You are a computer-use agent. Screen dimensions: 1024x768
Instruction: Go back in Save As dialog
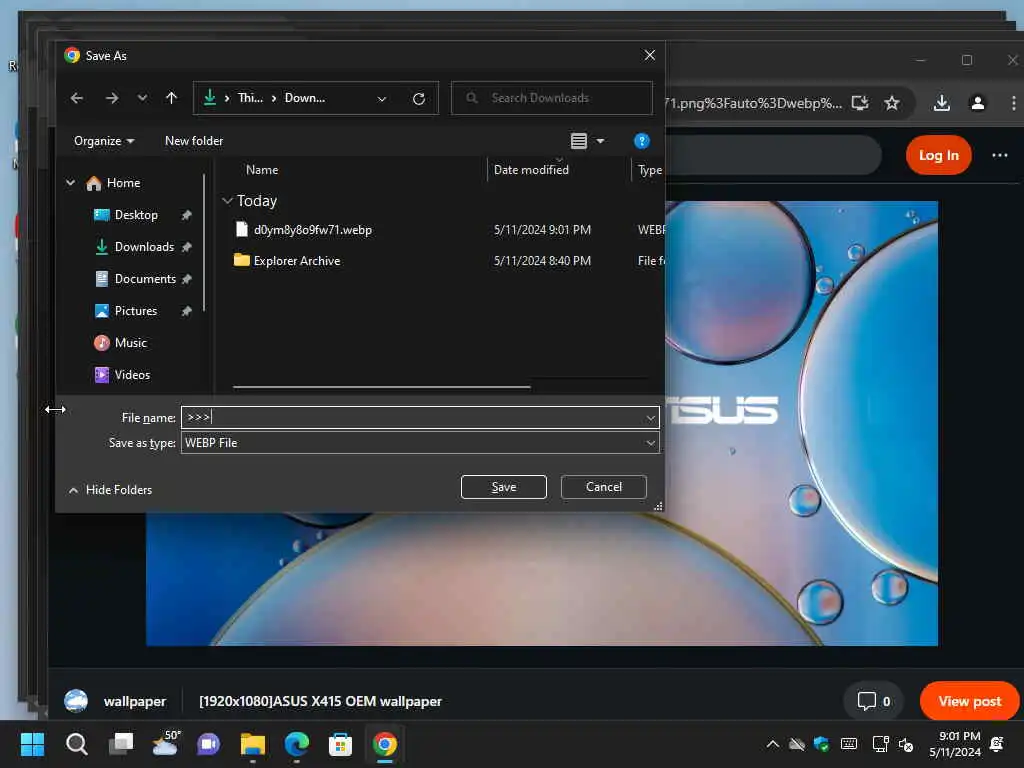click(x=76, y=98)
